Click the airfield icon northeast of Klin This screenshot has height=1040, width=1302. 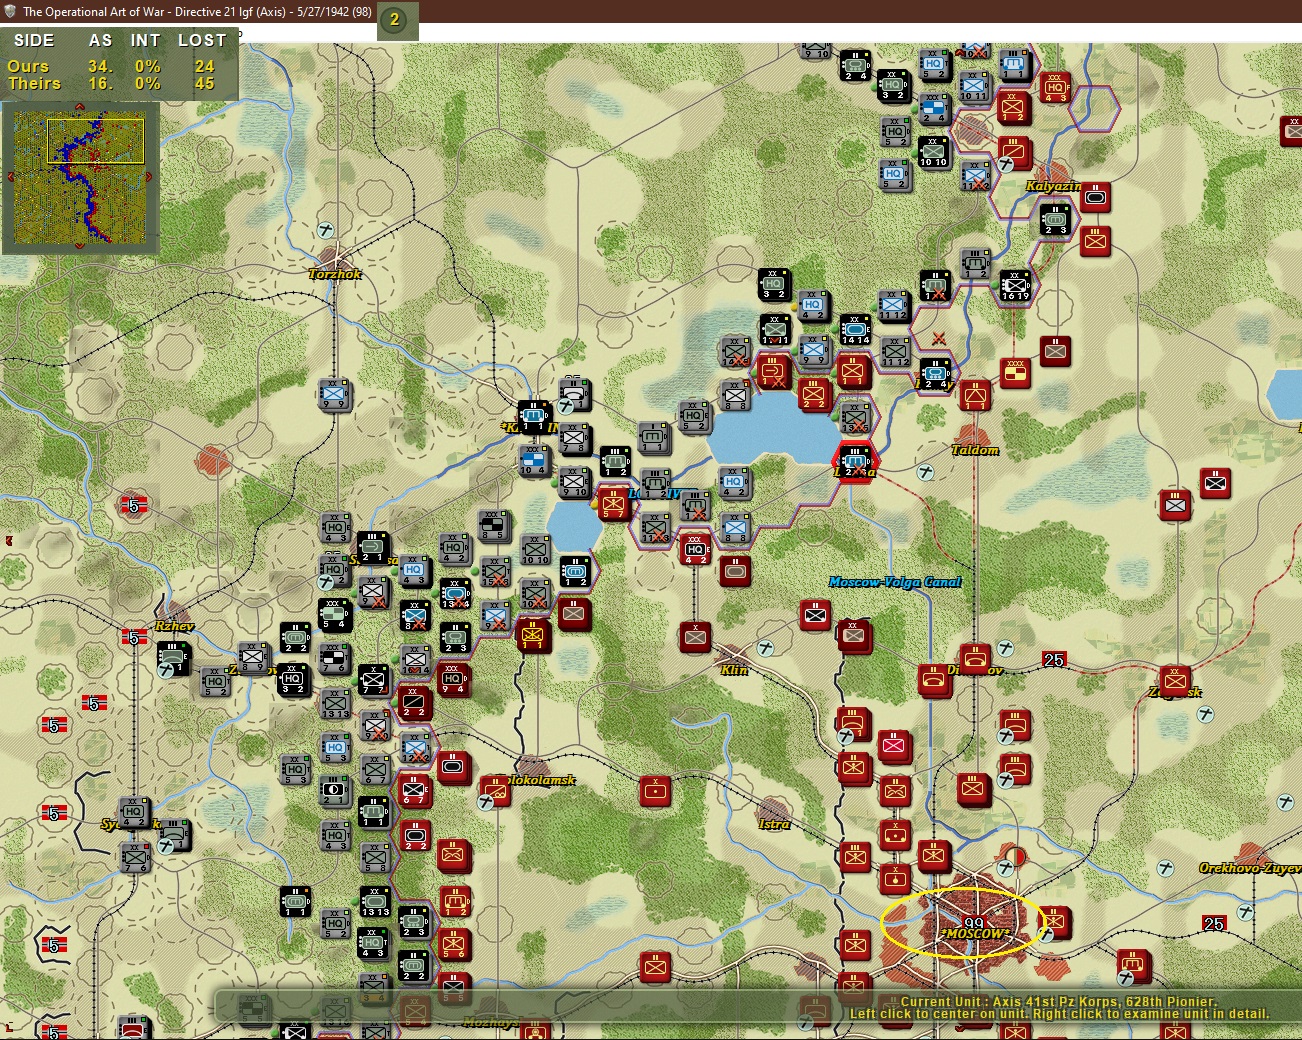click(x=766, y=648)
